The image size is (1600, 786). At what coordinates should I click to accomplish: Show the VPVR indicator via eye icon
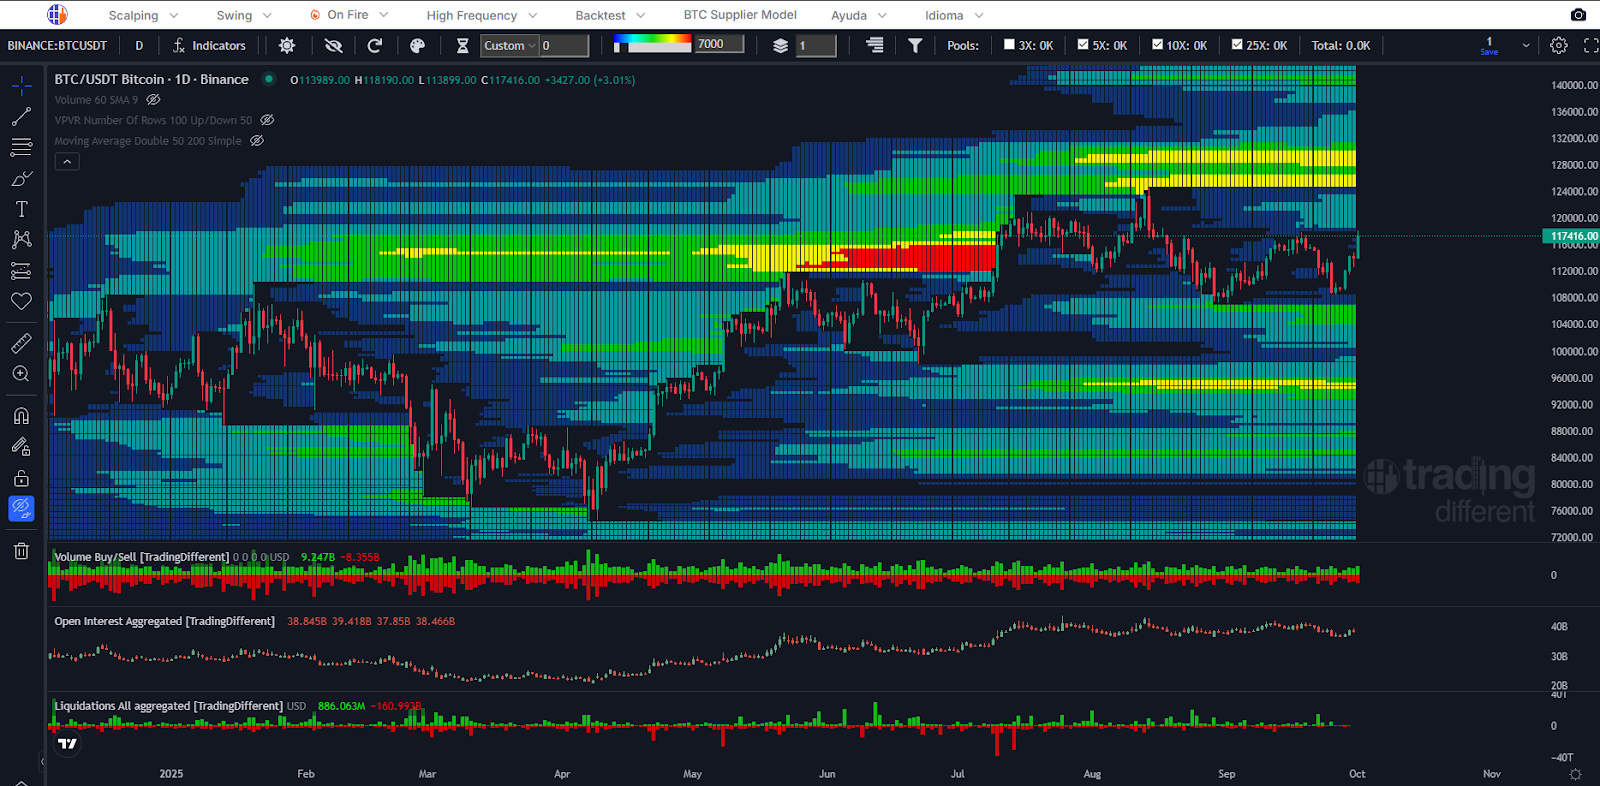(x=267, y=120)
